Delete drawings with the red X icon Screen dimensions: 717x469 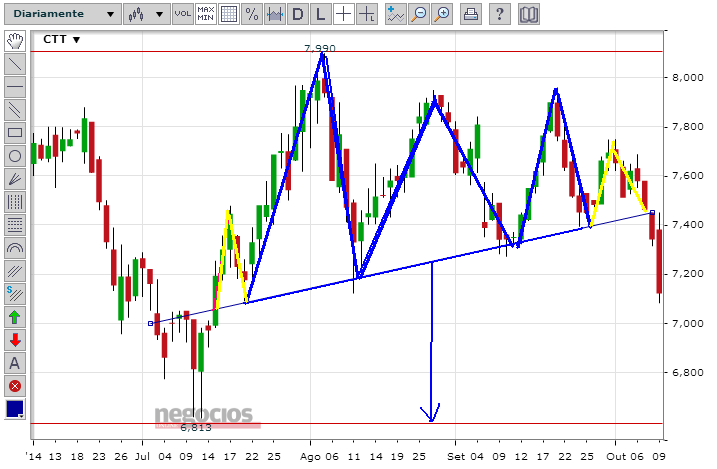[x=15, y=386]
